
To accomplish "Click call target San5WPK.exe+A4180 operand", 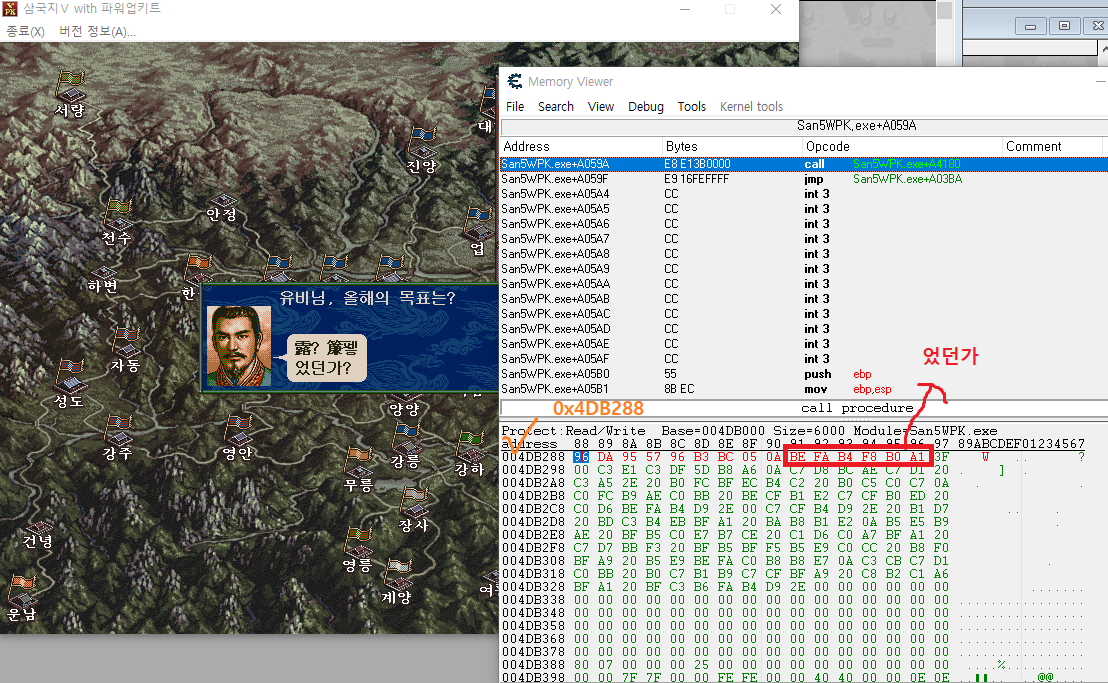I will (x=907, y=164).
